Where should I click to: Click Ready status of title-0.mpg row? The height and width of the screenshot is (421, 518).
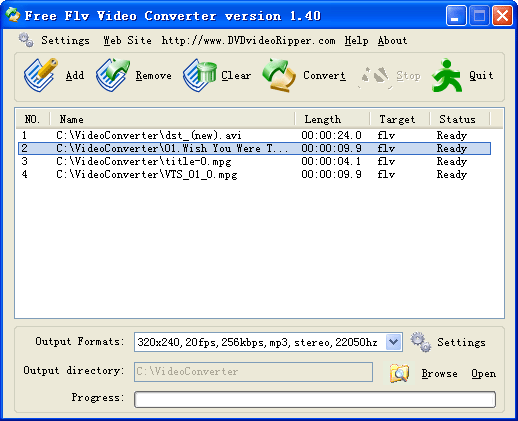coord(452,162)
